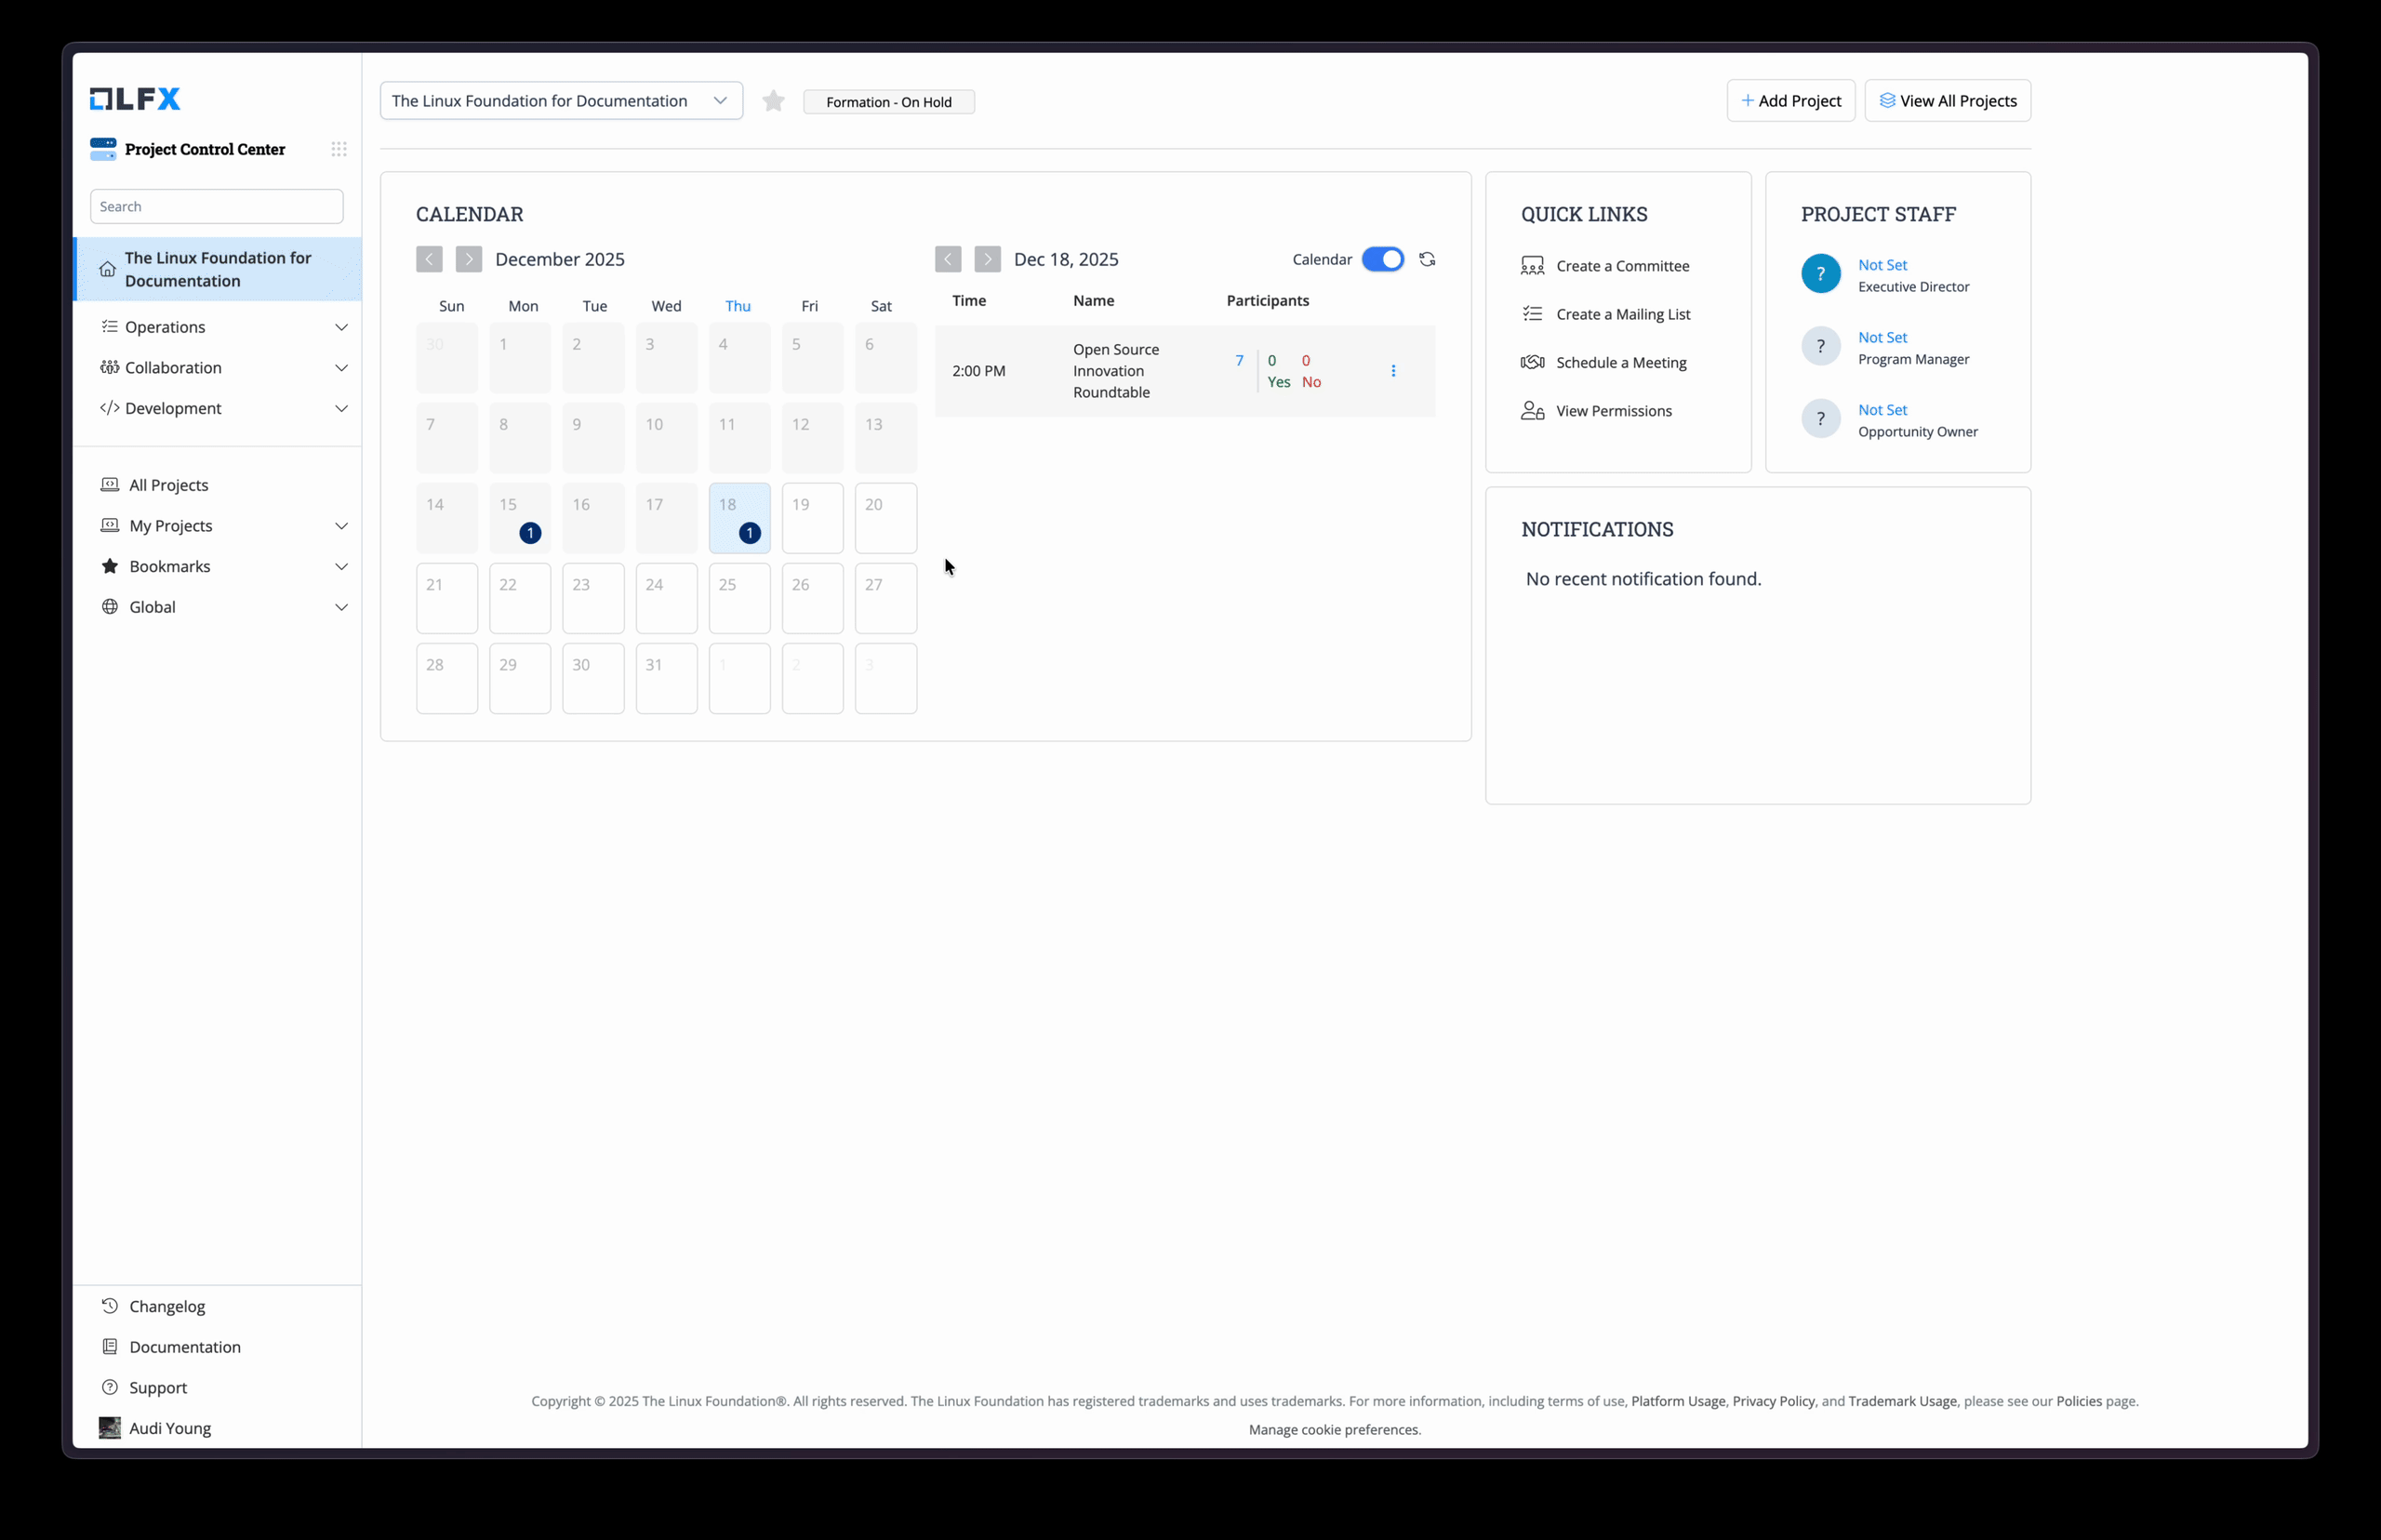This screenshot has width=2381, height=1540.
Task: Click the LFX logo
Action: point(134,98)
